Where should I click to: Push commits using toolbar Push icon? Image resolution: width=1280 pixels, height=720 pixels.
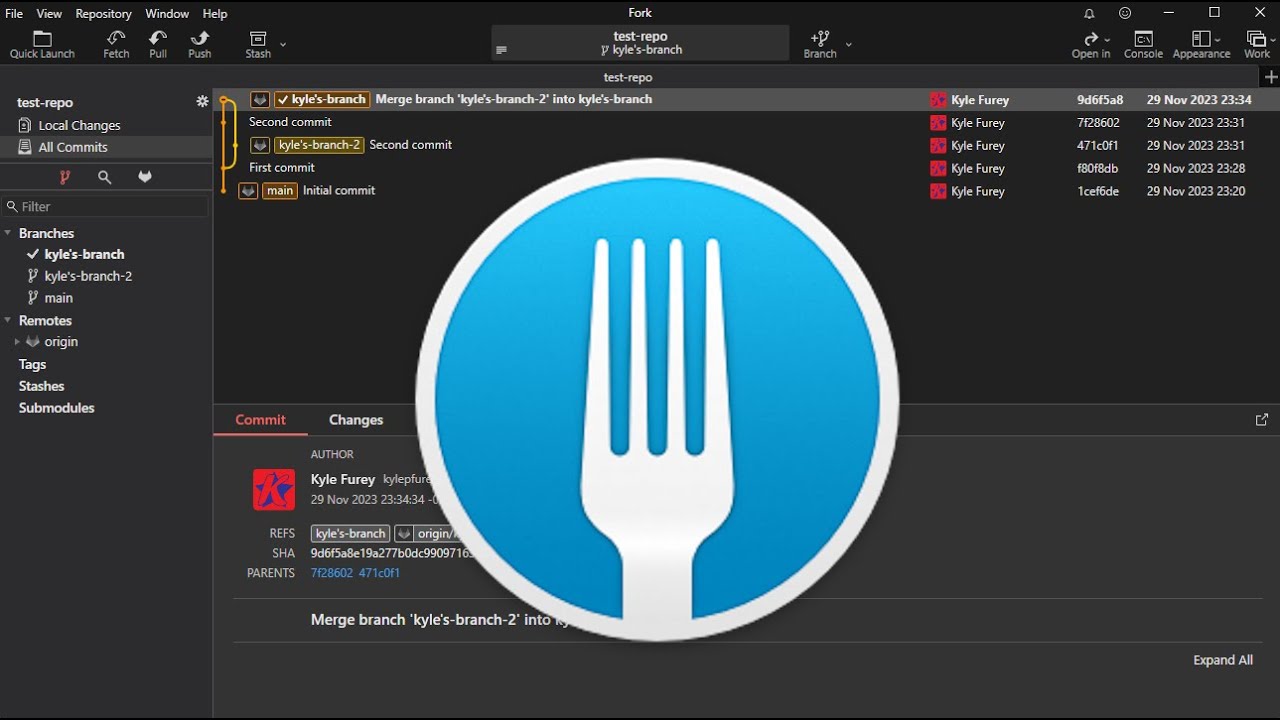[200, 44]
